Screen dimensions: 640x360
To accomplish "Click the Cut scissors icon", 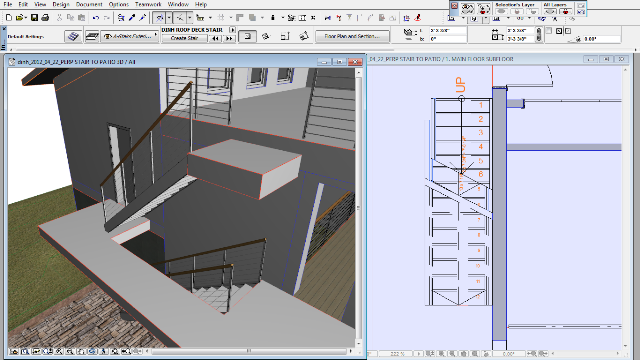I will [60, 18].
